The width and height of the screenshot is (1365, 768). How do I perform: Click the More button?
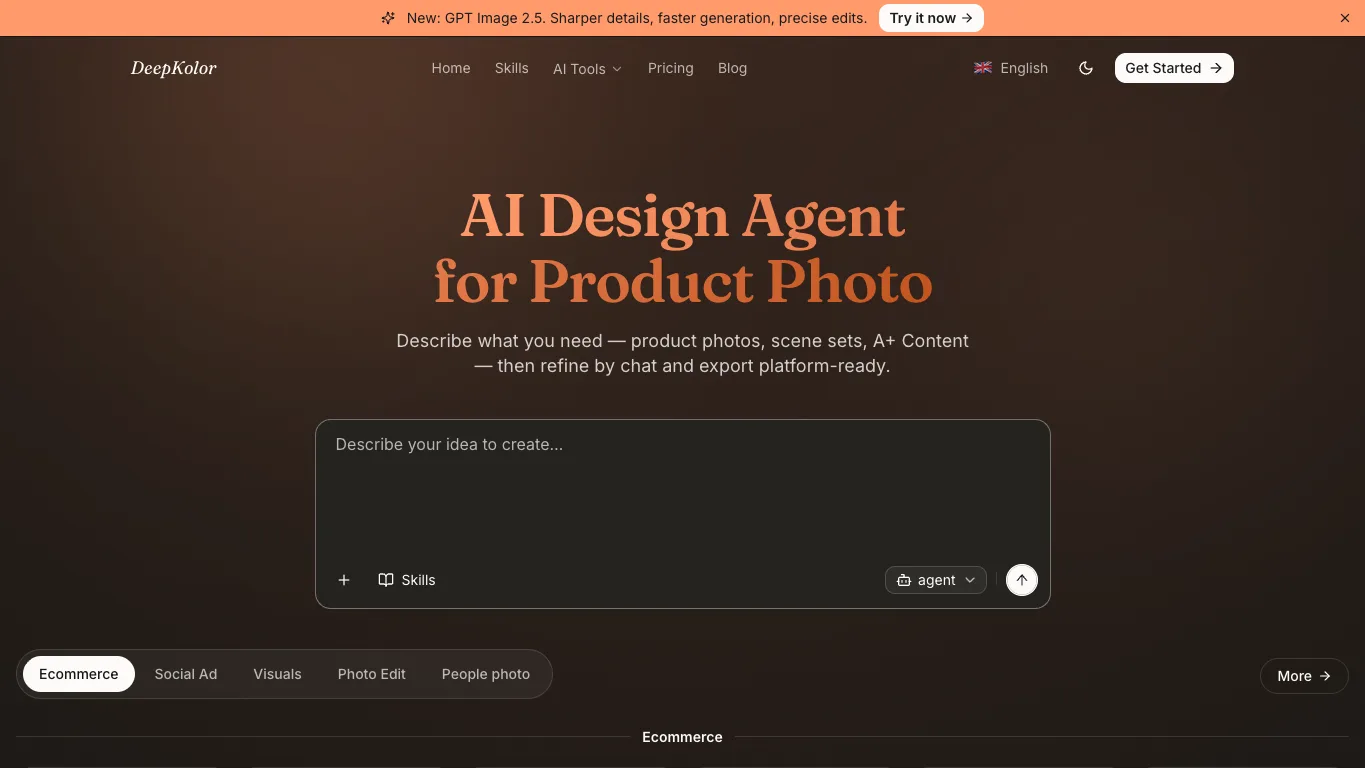click(1304, 676)
